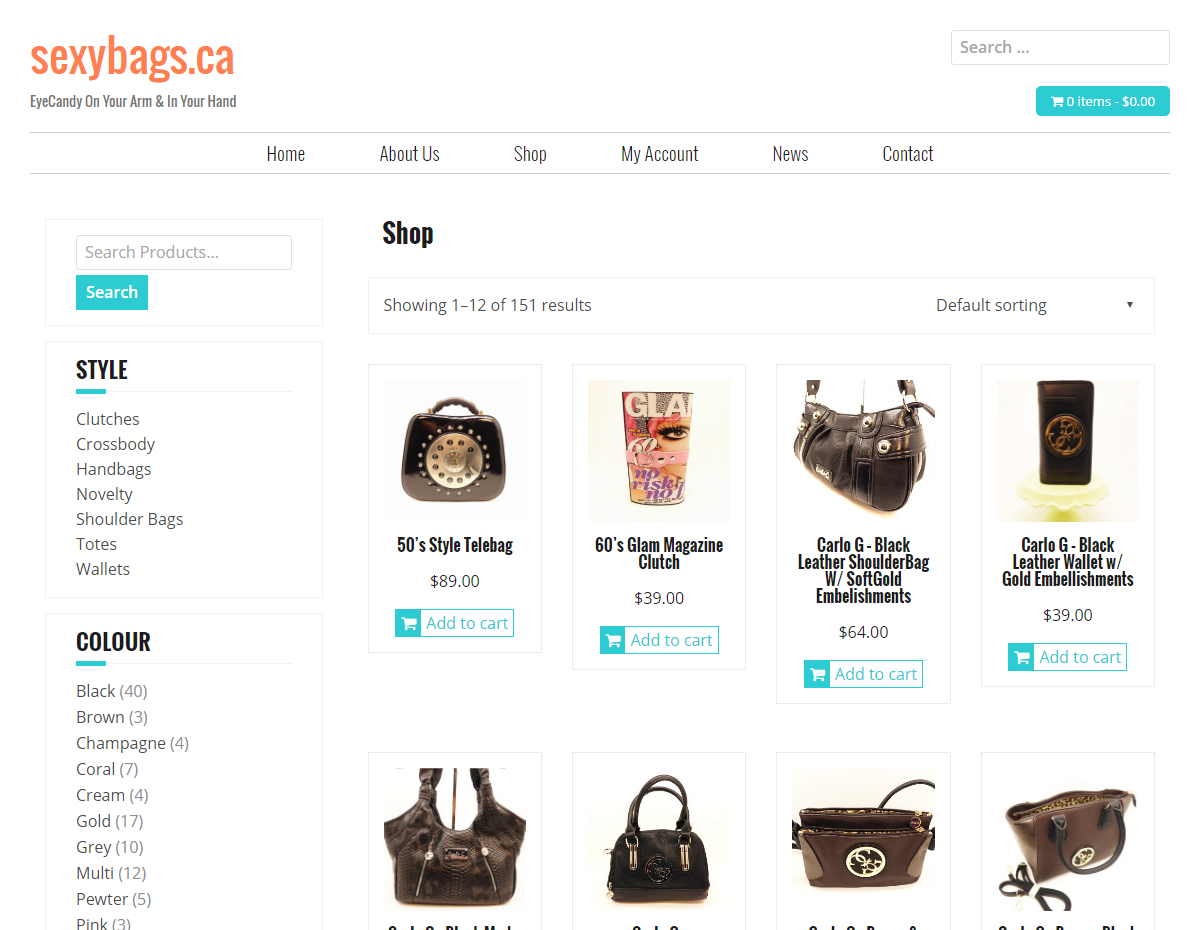Screen dimensions: 1200x930
Task: Click cart icon under Carlo G ShoulderBag
Action: [x=817, y=674]
